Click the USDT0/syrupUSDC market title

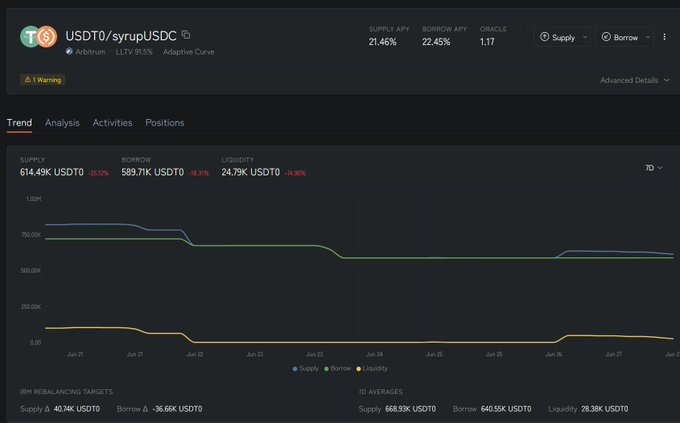121,36
